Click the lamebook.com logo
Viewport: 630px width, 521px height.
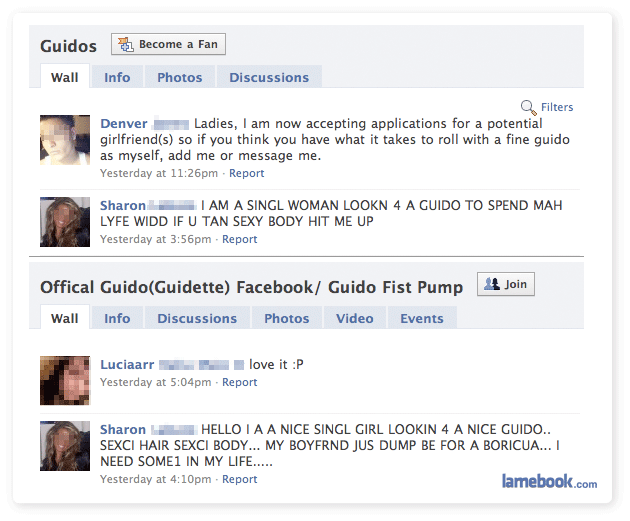point(549,481)
